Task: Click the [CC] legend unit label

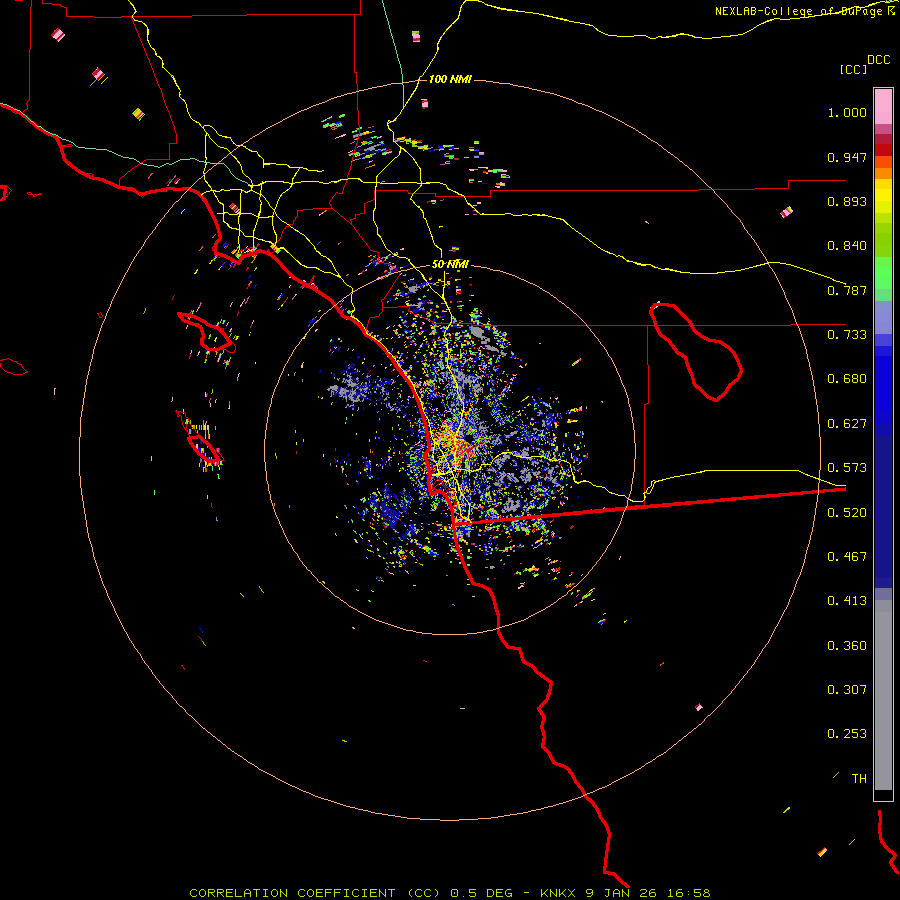Action: point(853,69)
